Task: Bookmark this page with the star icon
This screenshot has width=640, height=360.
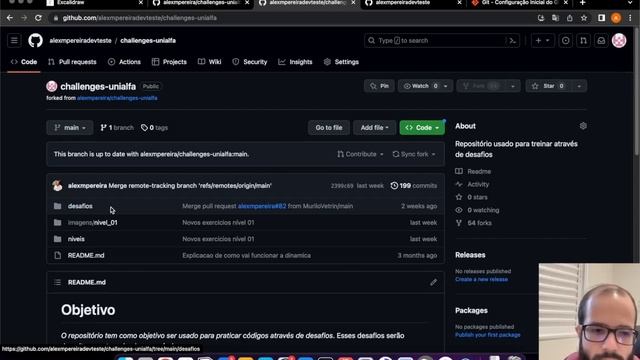Action: (584, 18)
